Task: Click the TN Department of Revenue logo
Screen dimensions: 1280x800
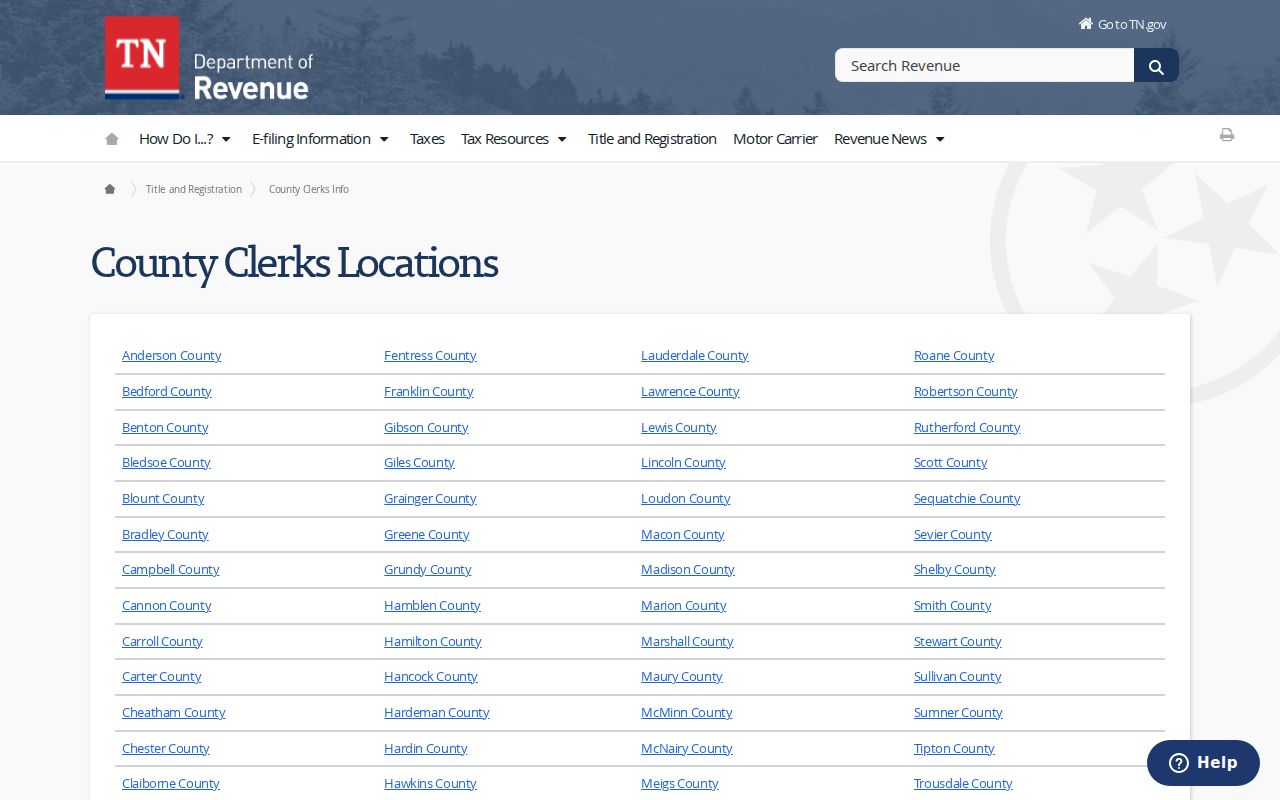Action: coord(209,58)
